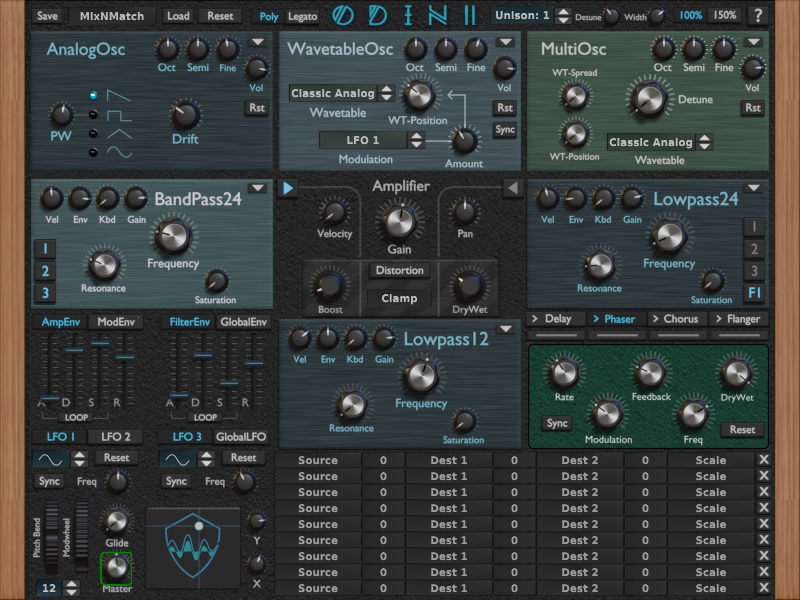This screenshot has width=800, height=600.
Task: Open the MultiOsc type dropdown arrow
Action: tap(754, 42)
